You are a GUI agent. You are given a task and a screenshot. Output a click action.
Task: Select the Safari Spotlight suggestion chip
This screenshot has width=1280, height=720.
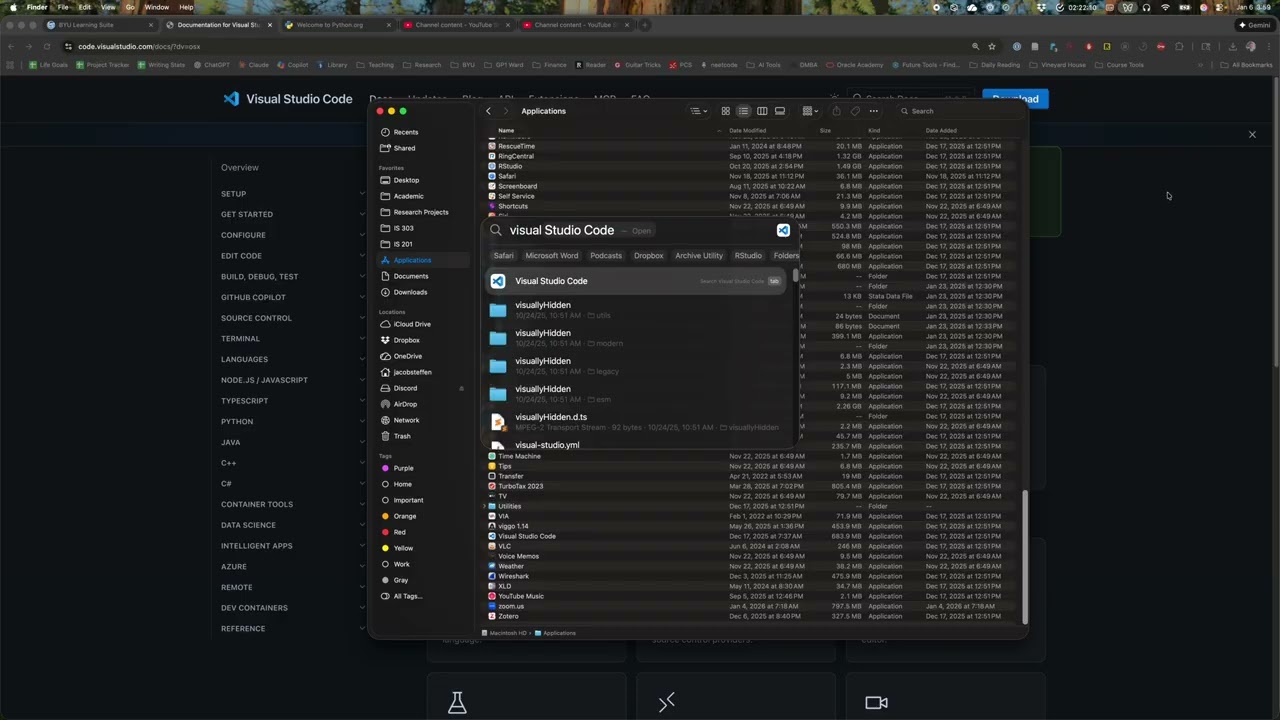tap(503, 256)
